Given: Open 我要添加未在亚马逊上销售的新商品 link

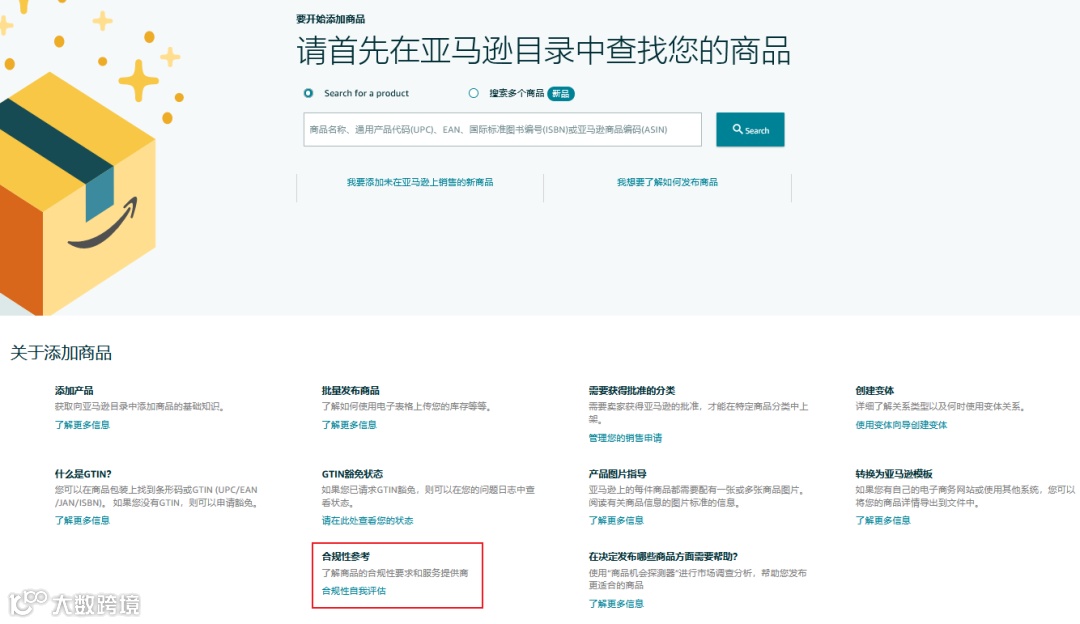Looking at the screenshot, I should tap(419, 183).
